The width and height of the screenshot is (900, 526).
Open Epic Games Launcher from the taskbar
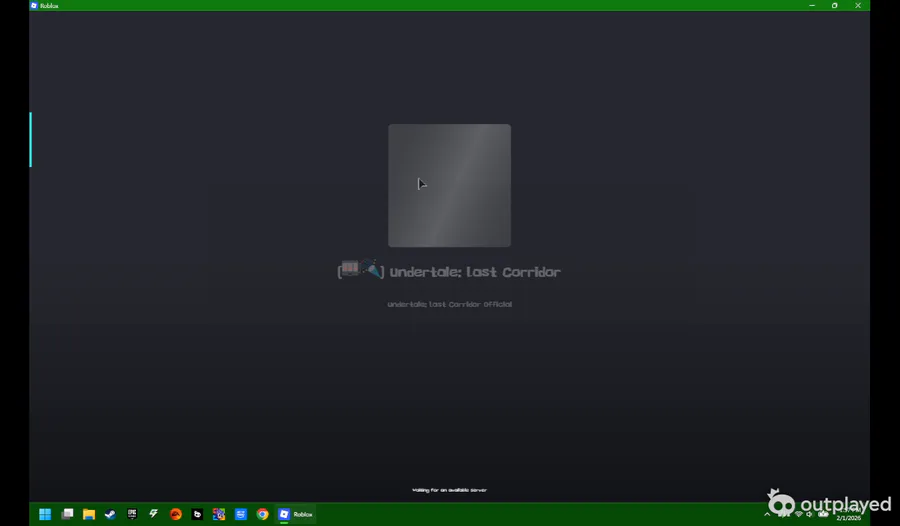(x=132, y=514)
